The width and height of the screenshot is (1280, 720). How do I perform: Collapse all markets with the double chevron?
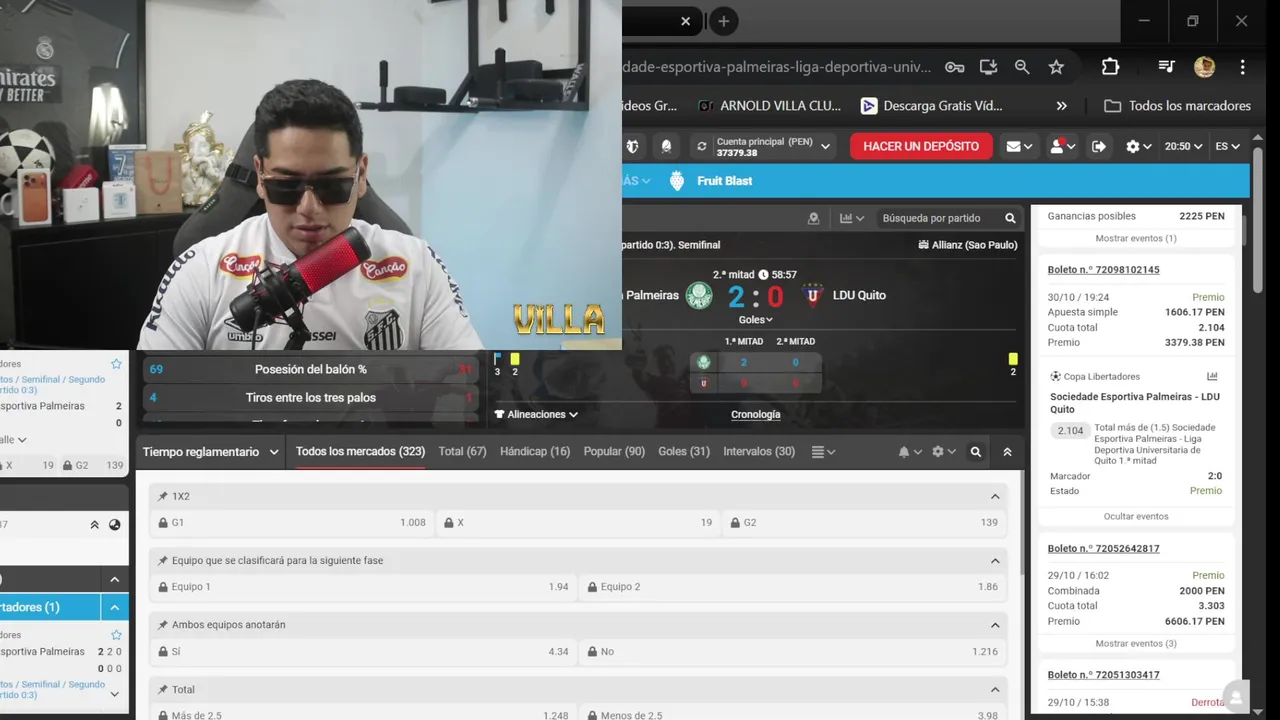pos(1007,452)
